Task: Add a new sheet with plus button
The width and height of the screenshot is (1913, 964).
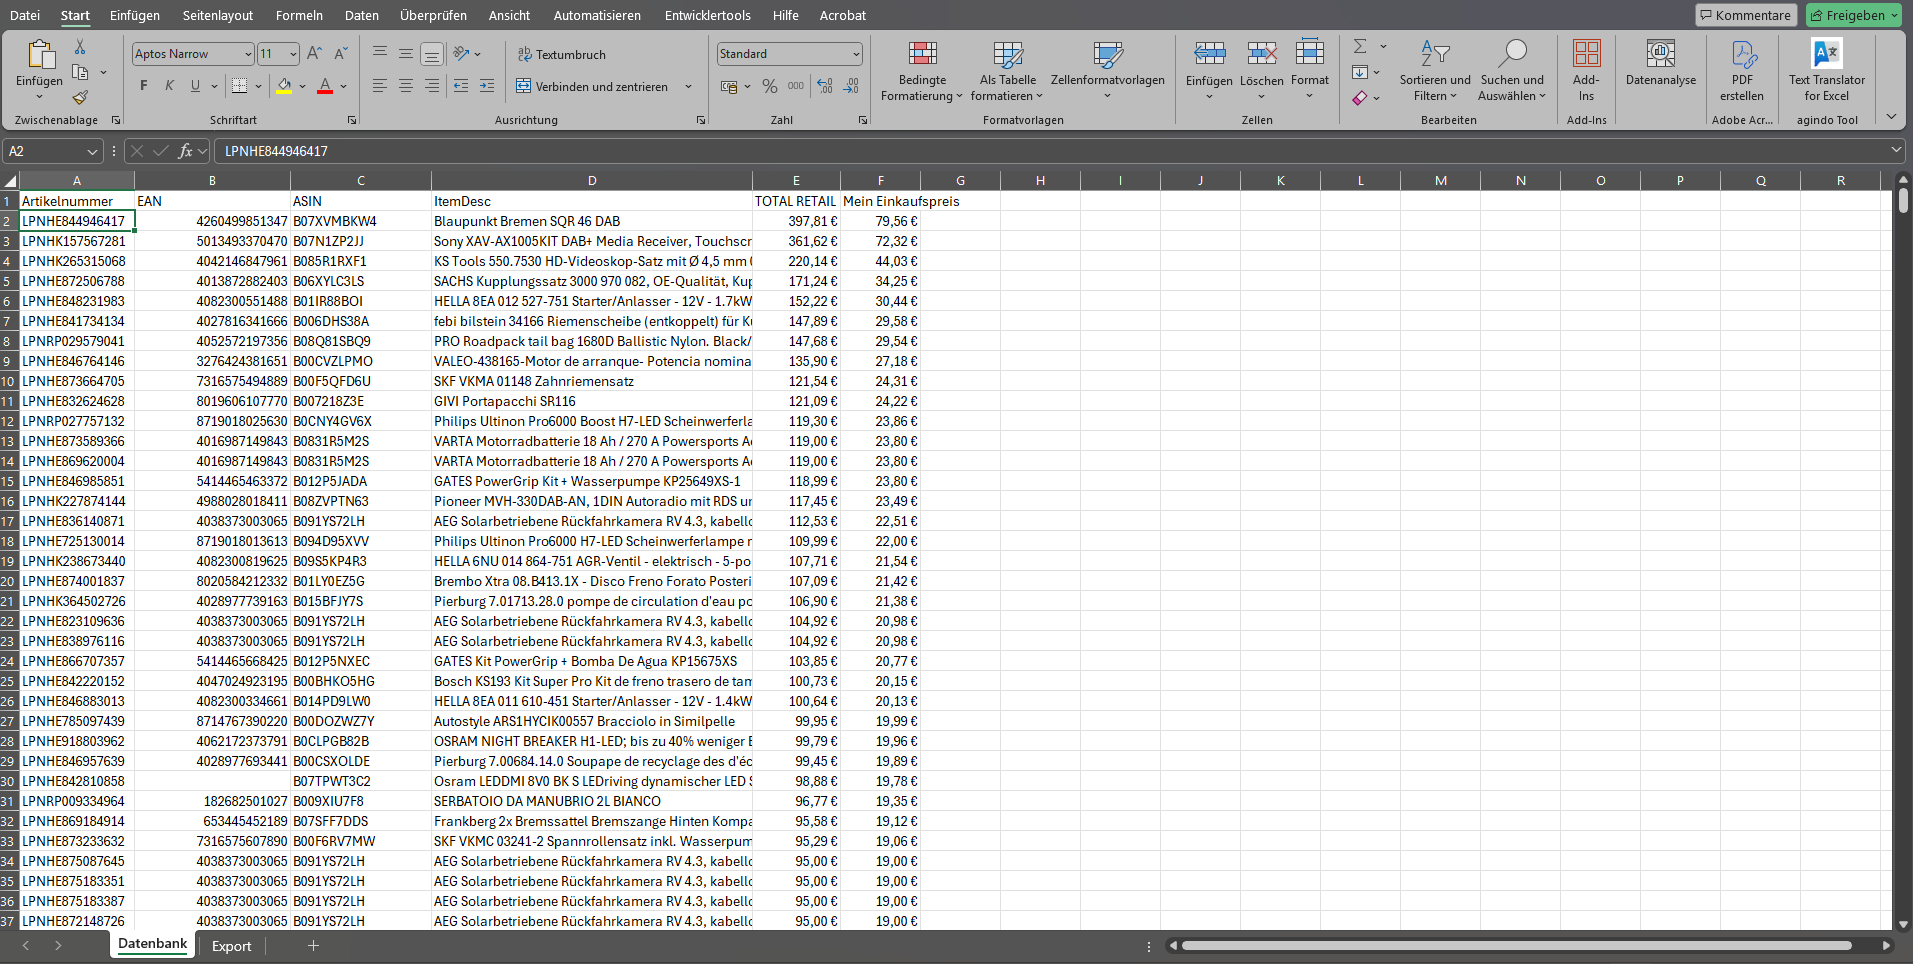Action: (x=313, y=945)
